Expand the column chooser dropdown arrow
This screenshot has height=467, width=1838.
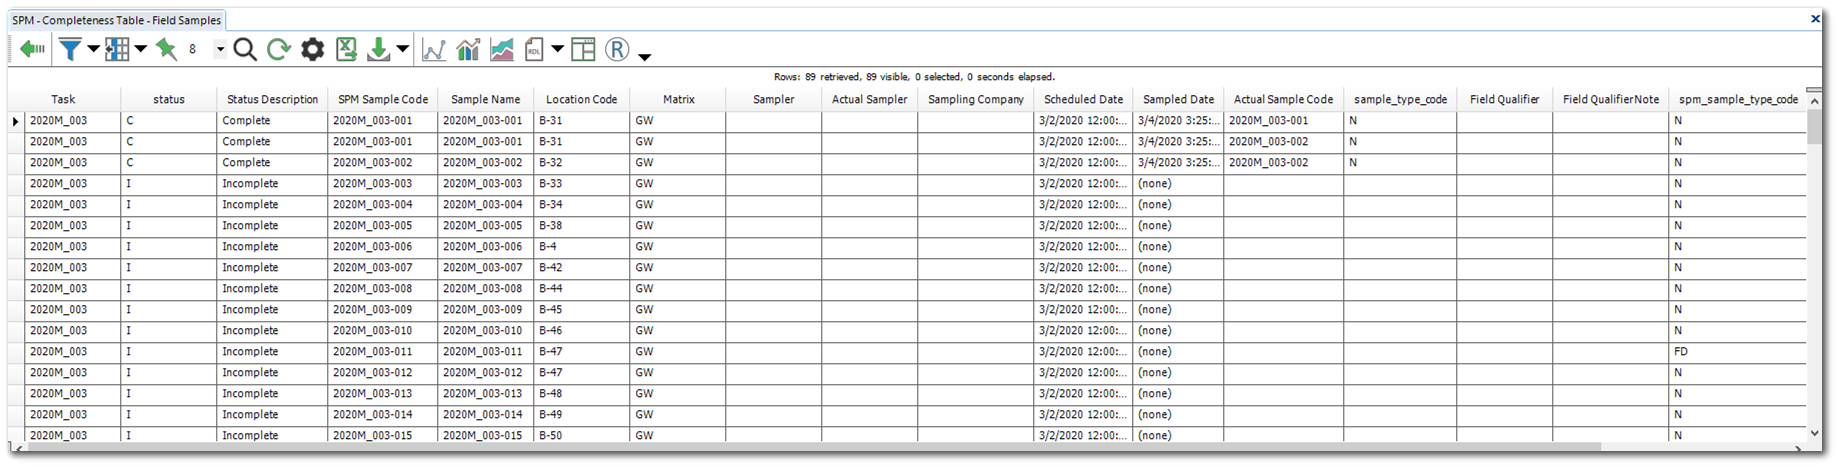click(141, 49)
